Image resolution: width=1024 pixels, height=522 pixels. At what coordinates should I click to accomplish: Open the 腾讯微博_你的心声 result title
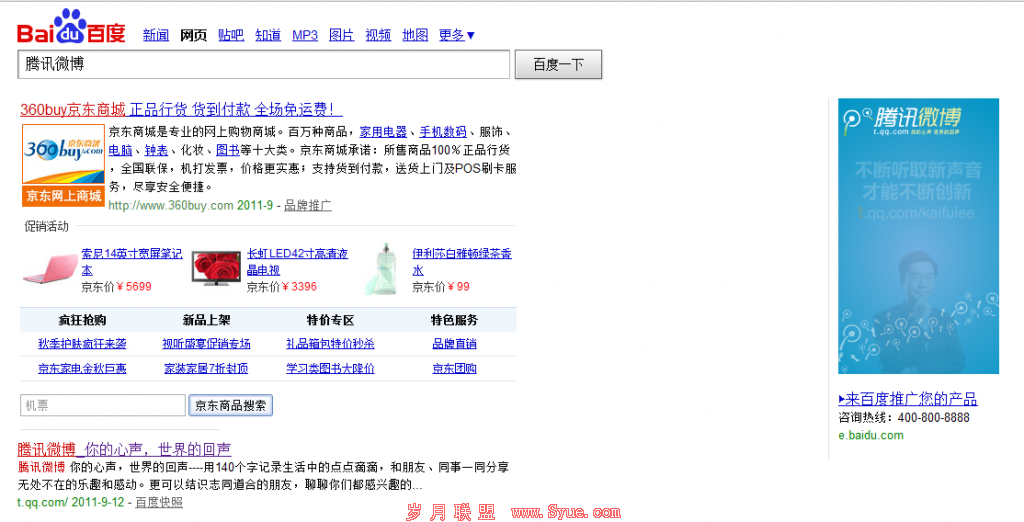124,449
